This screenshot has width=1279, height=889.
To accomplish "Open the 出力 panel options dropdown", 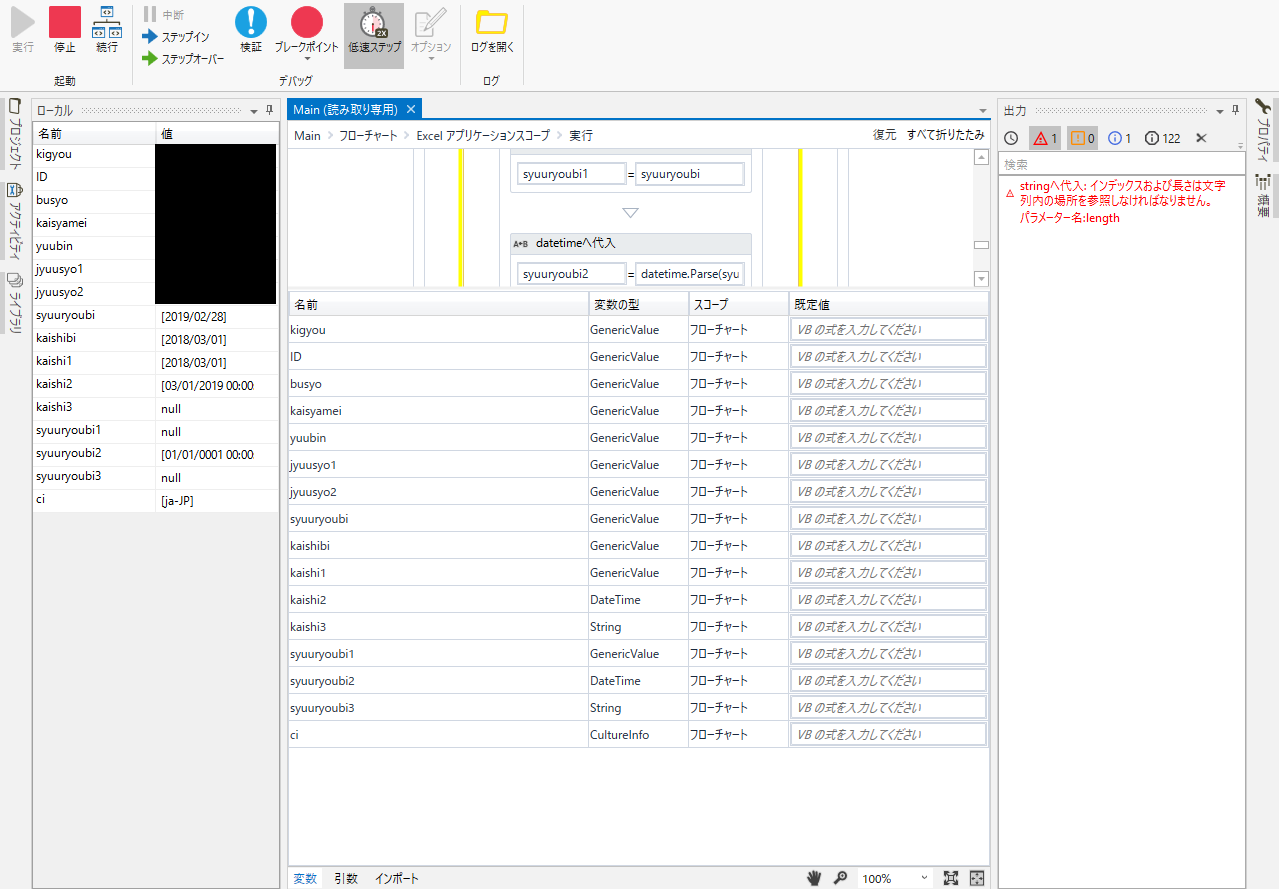I will pos(1219,111).
